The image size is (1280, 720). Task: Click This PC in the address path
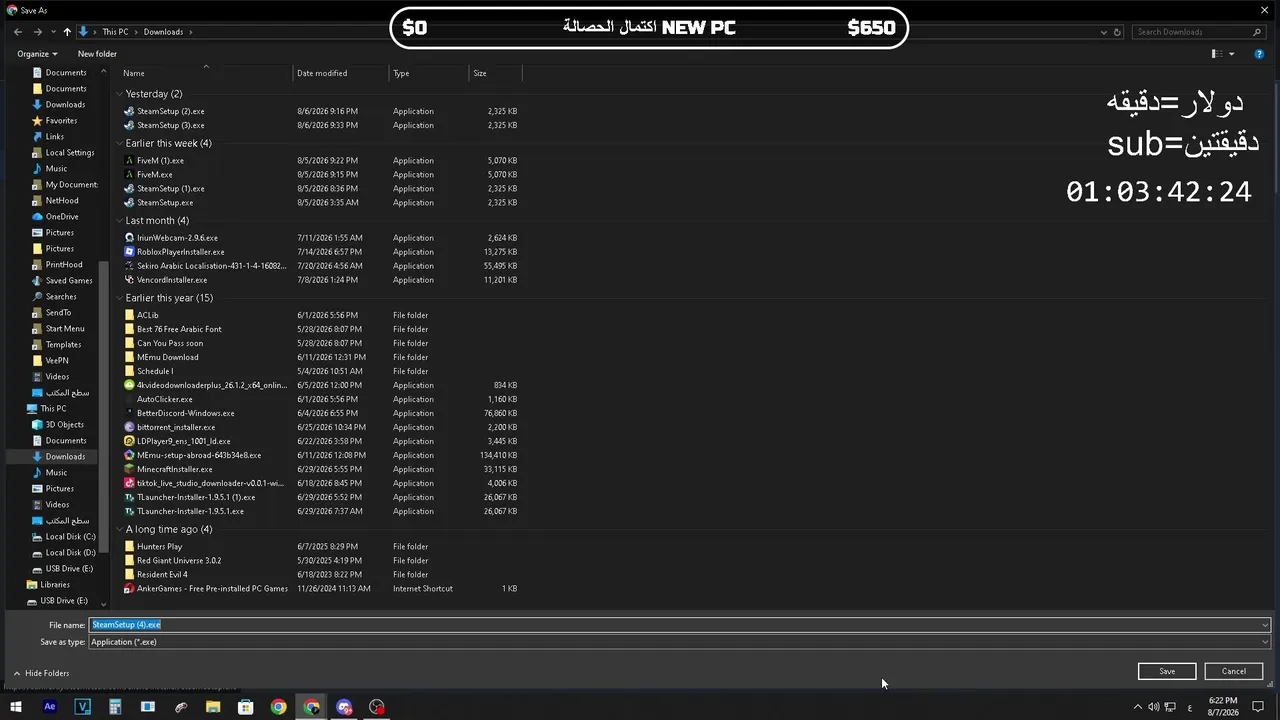point(115,32)
